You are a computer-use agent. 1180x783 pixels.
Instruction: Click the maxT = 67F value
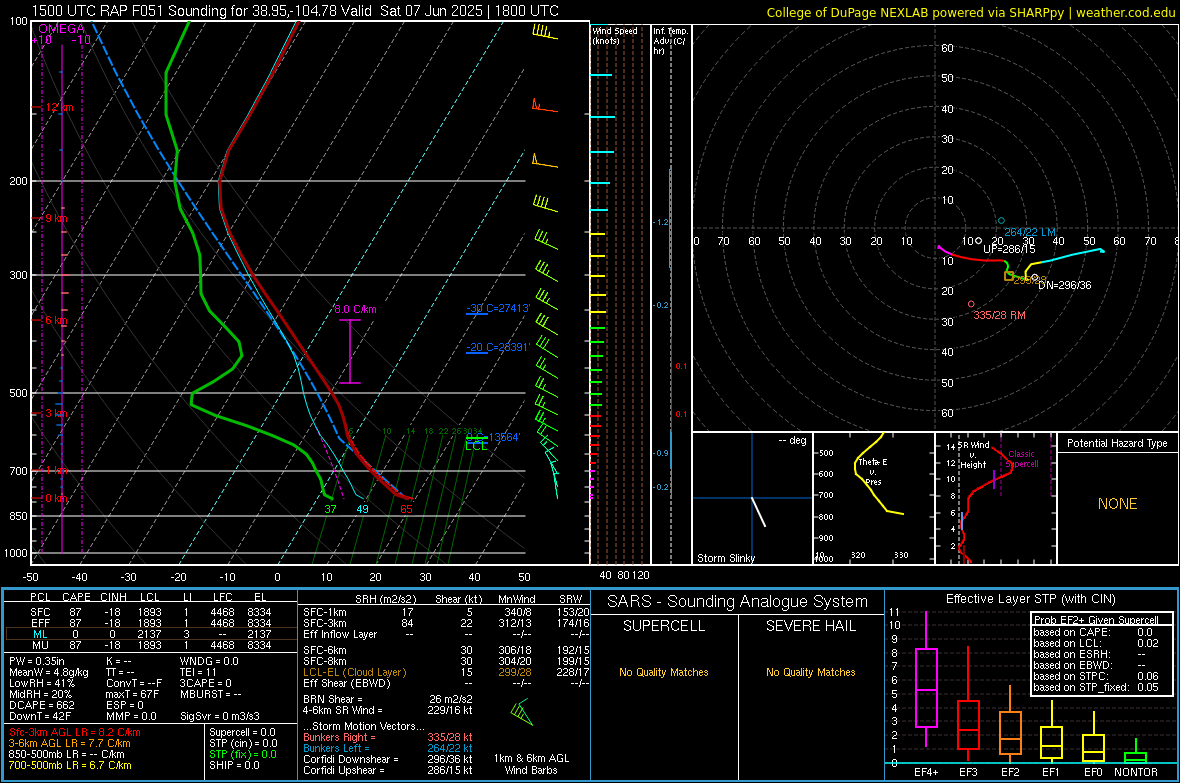click(132, 694)
